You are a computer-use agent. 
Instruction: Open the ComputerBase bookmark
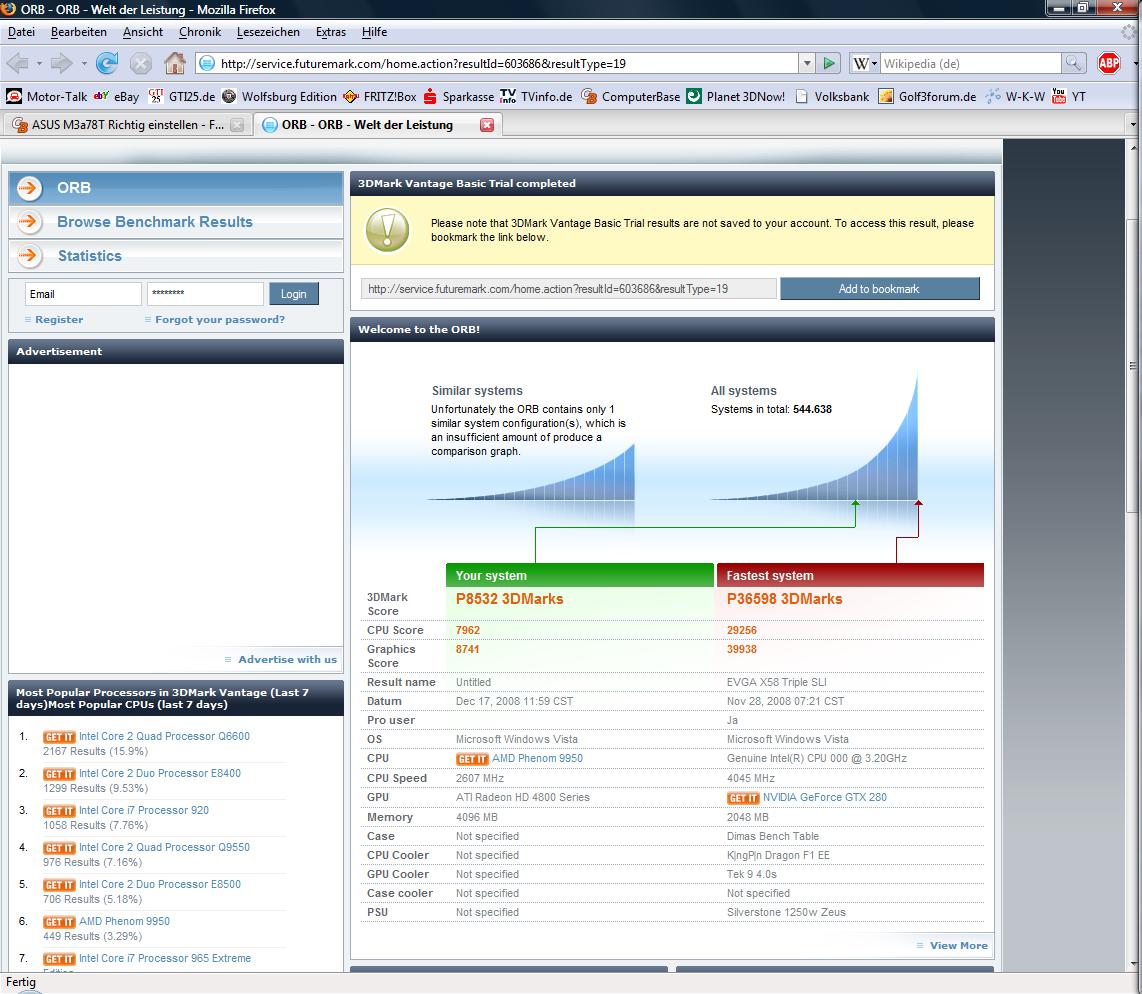click(631, 96)
